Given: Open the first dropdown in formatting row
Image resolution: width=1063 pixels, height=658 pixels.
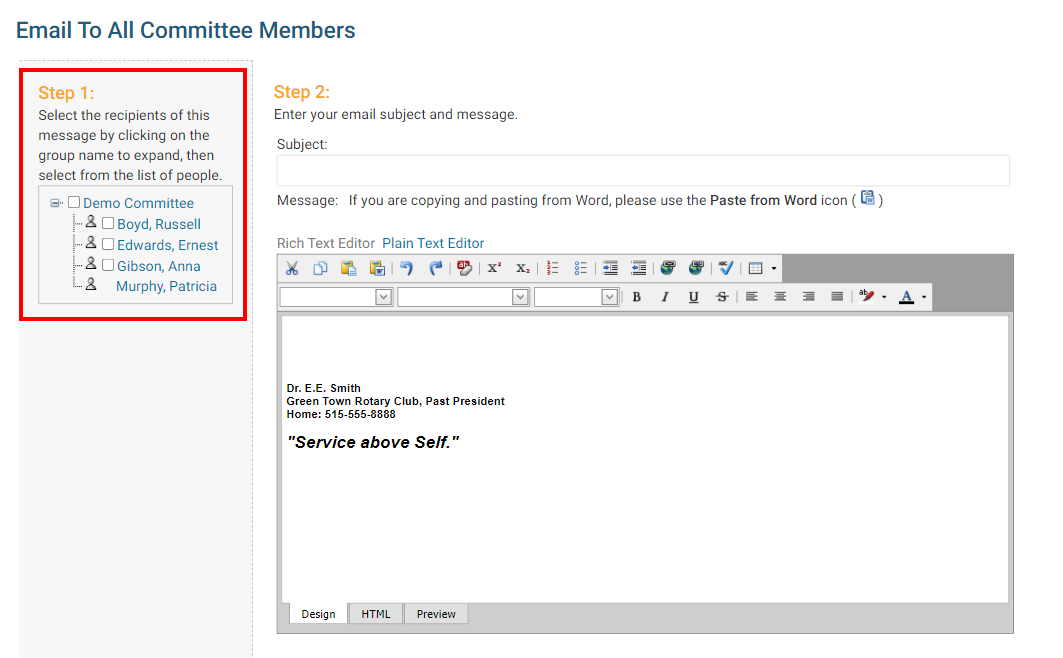Looking at the screenshot, I should click(382, 297).
